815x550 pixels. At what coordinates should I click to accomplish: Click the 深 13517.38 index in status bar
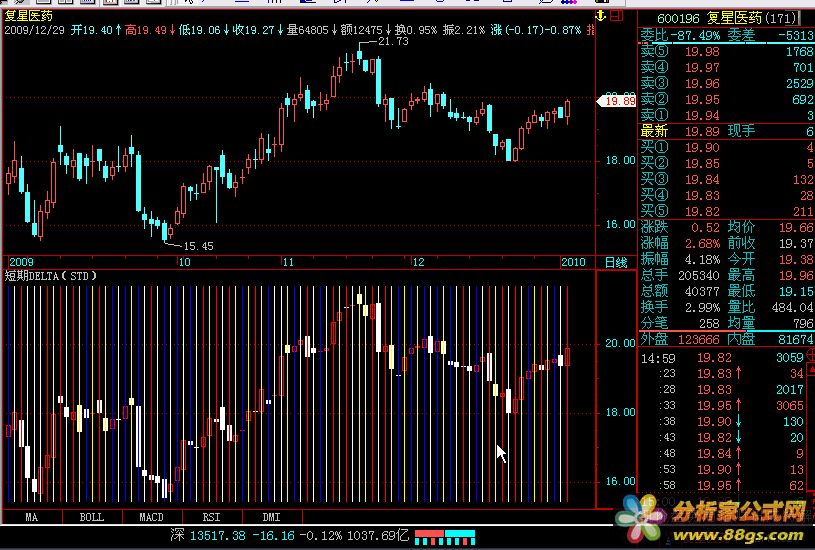click(x=209, y=535)
